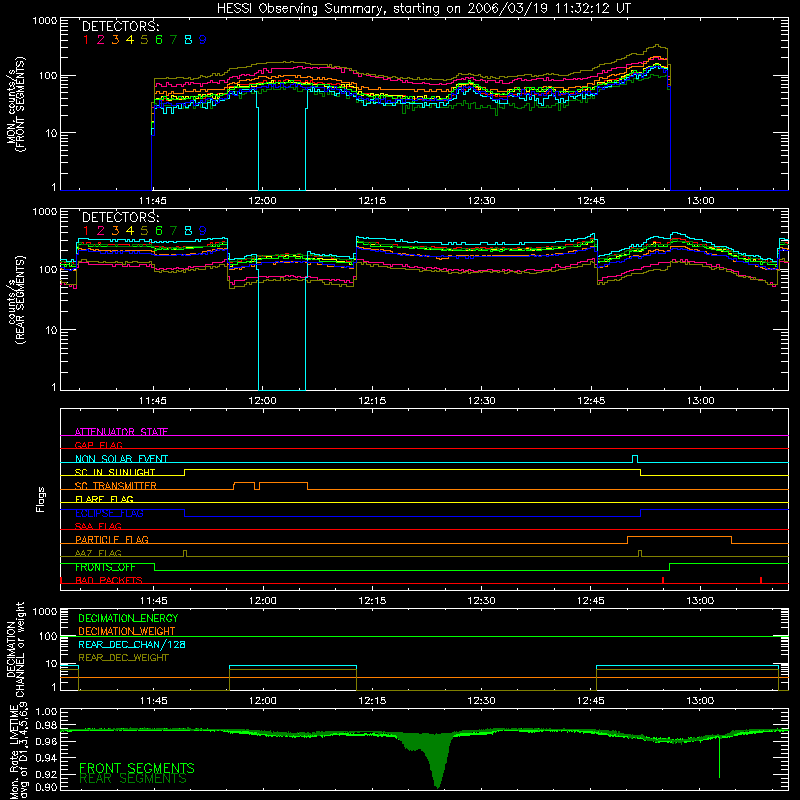Click the vertical Flags axis title
The height and width of the screenshot is (800, 800).
click(41, 499)
